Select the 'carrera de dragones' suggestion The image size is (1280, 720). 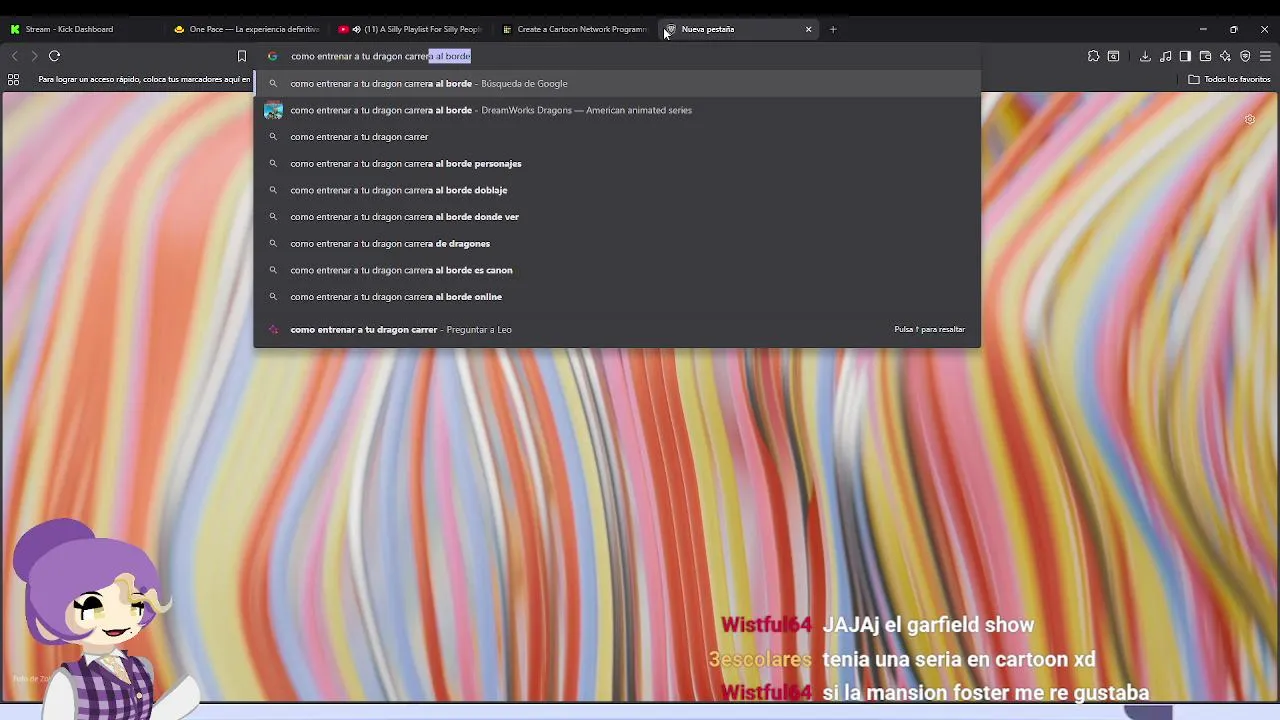tap(617, 243)
